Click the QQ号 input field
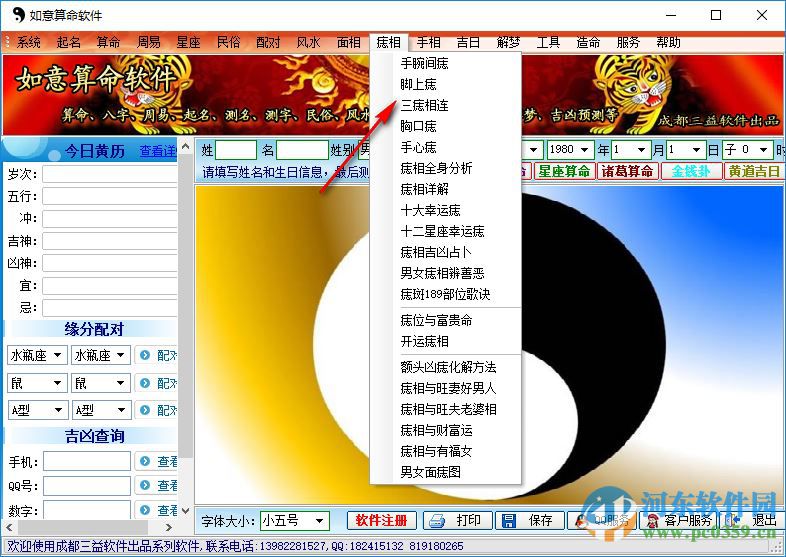The width and height of the screenshot is (786, 557). coord(87,486)
